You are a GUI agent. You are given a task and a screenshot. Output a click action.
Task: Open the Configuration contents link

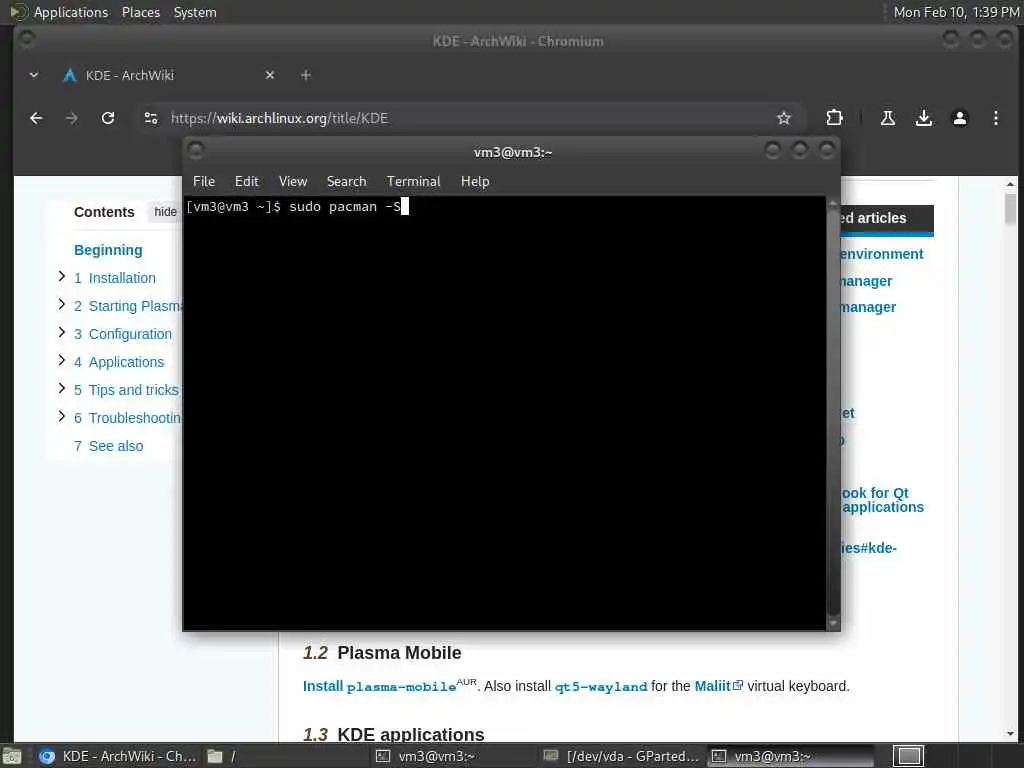tap(123, 334)
